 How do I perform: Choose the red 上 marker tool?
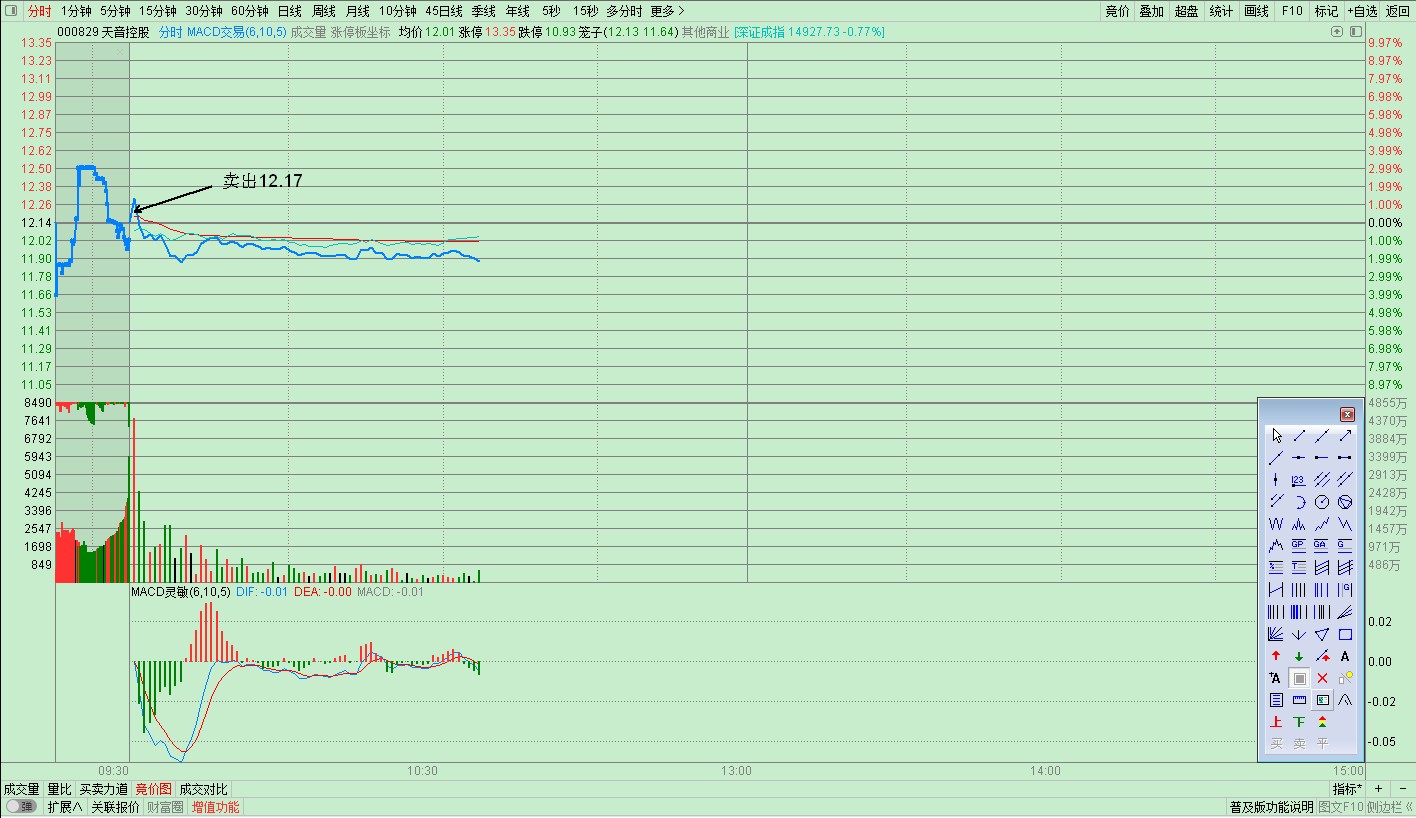click(1276, 722)
